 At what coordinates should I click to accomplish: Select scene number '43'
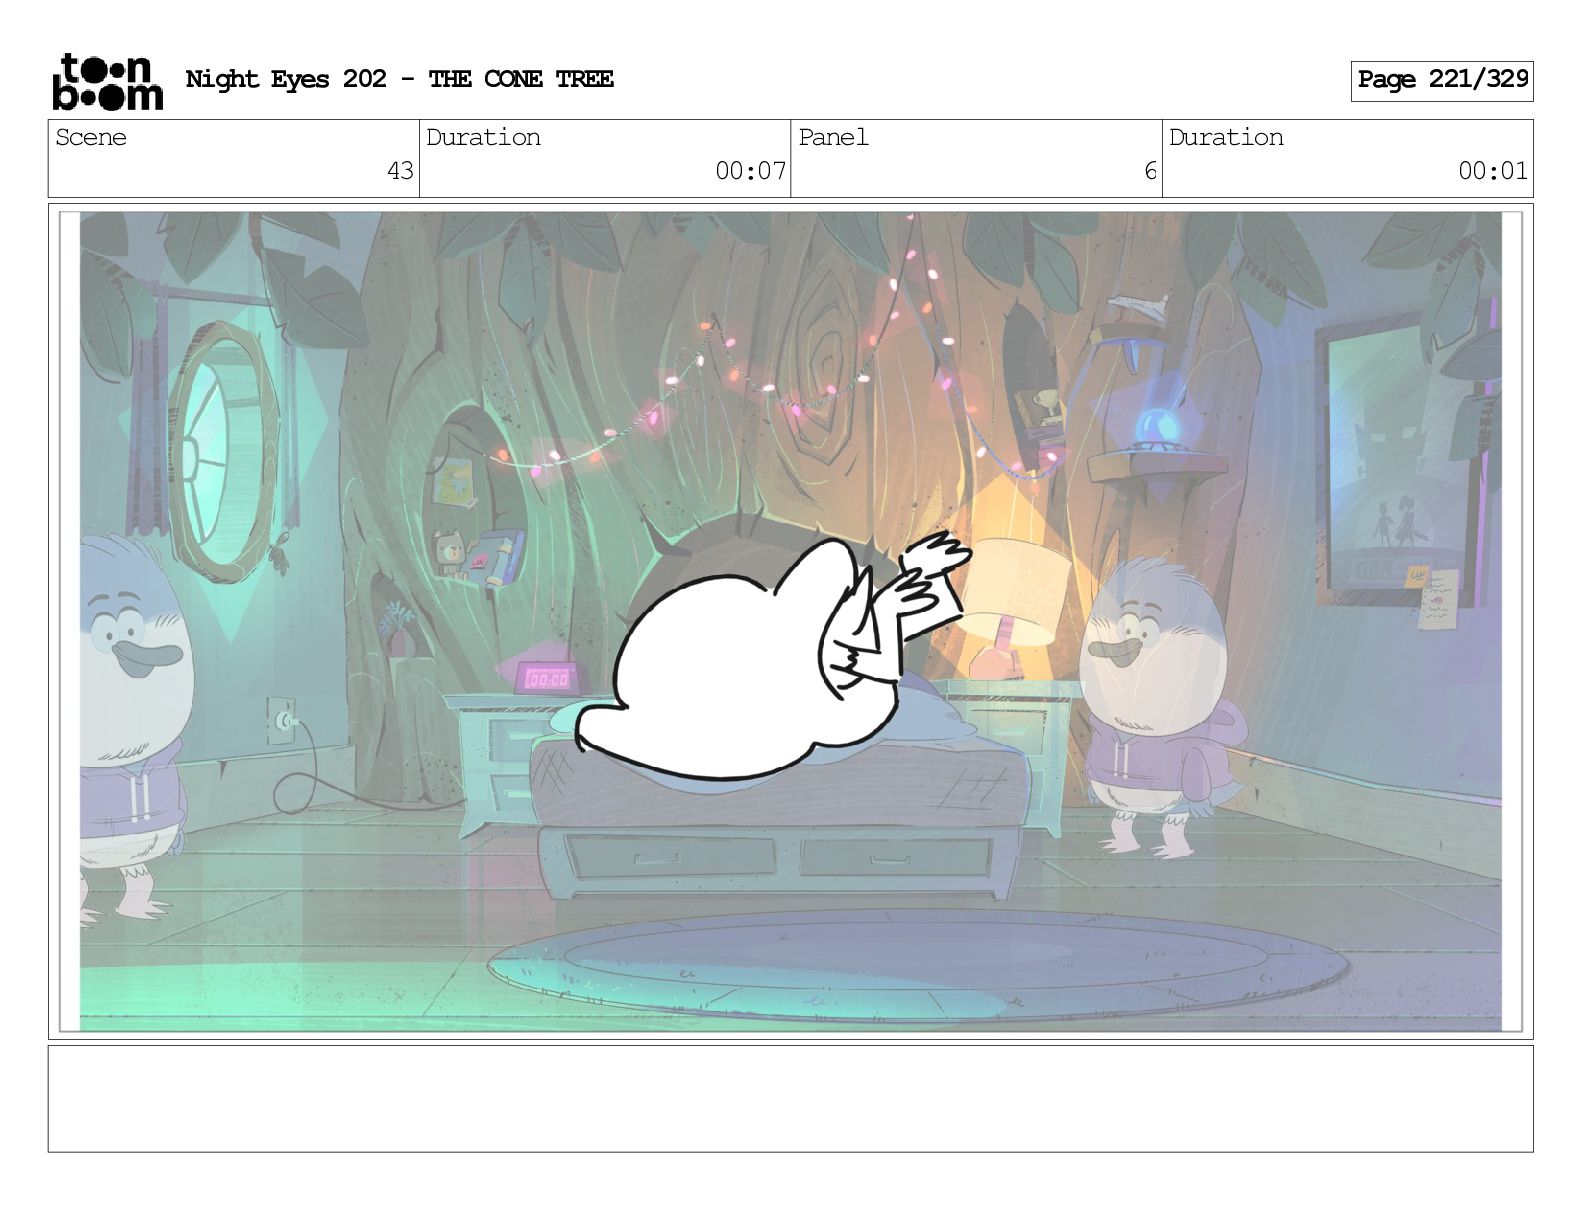(x=400, y=171)
